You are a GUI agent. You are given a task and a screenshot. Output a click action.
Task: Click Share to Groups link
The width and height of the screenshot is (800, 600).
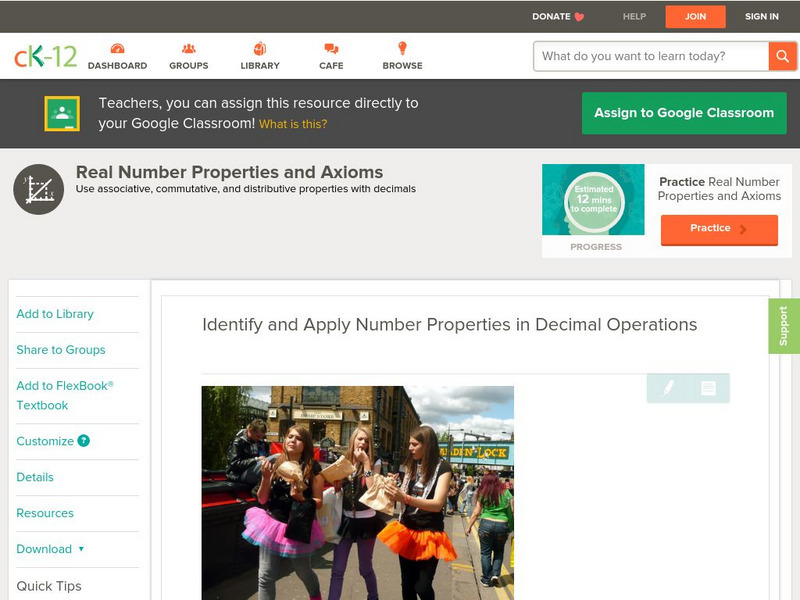pyautogui.click(x=61, y=349)
